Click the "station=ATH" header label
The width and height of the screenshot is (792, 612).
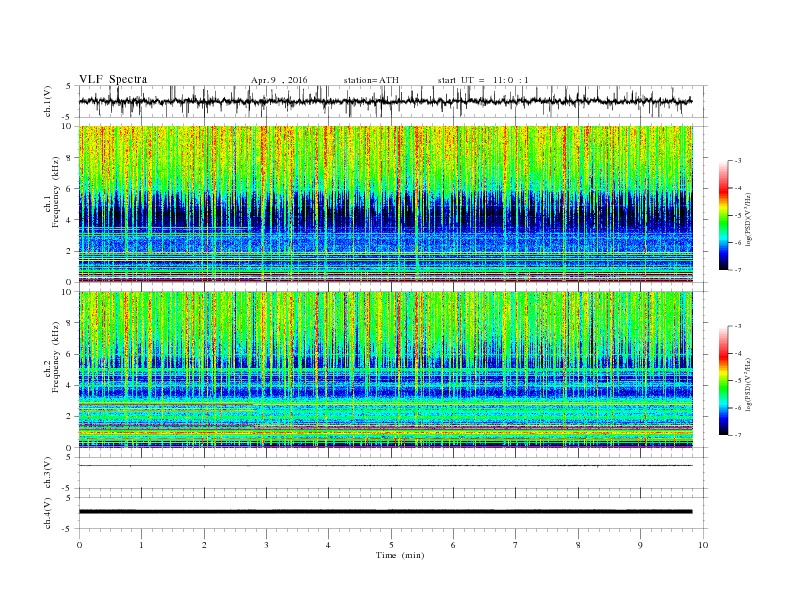tap(371, 80)
